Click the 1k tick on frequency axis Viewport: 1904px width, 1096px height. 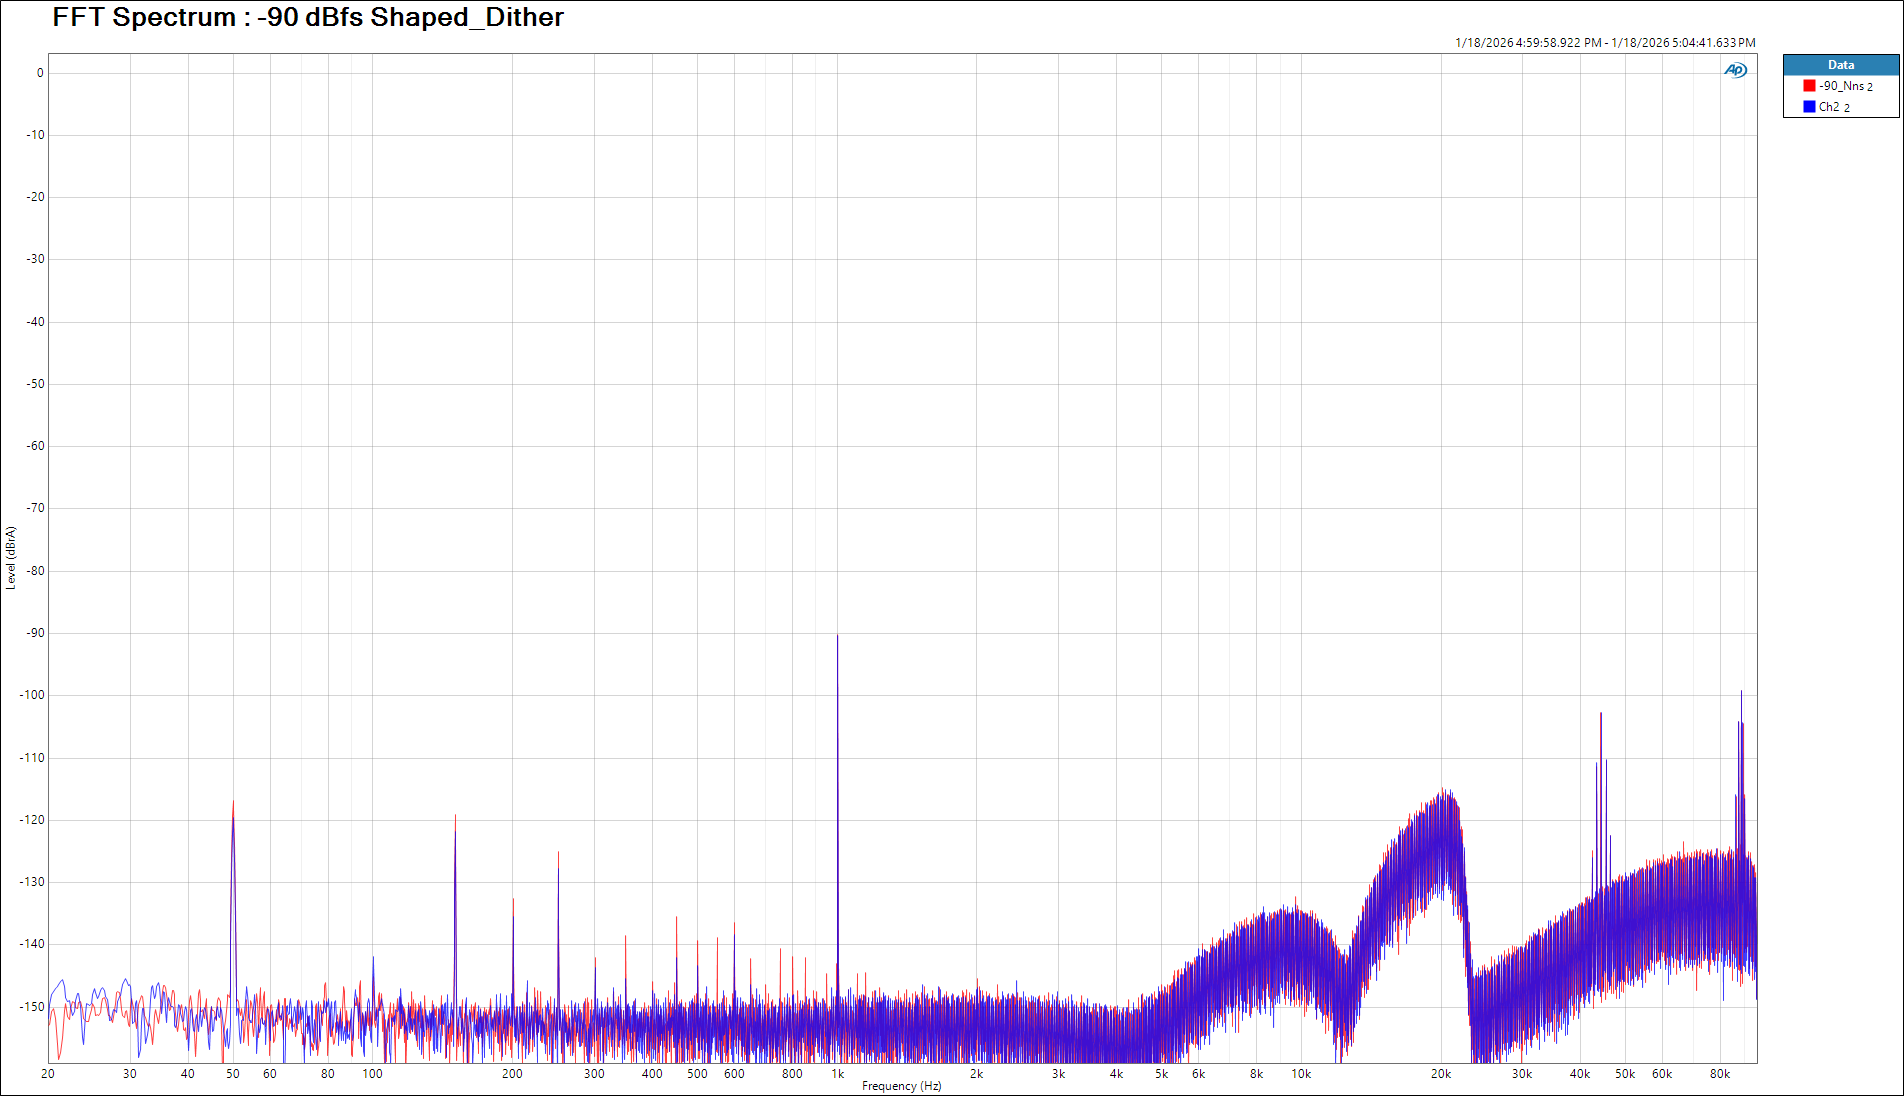tap(838, 1074)
